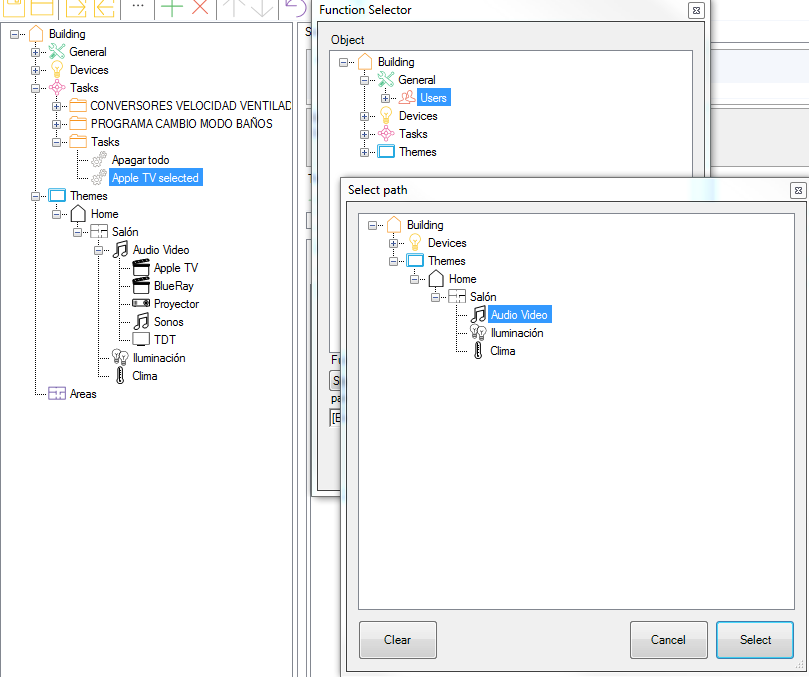Click the Iluminación bulb icon in Select path

click(x=478, y=333)
